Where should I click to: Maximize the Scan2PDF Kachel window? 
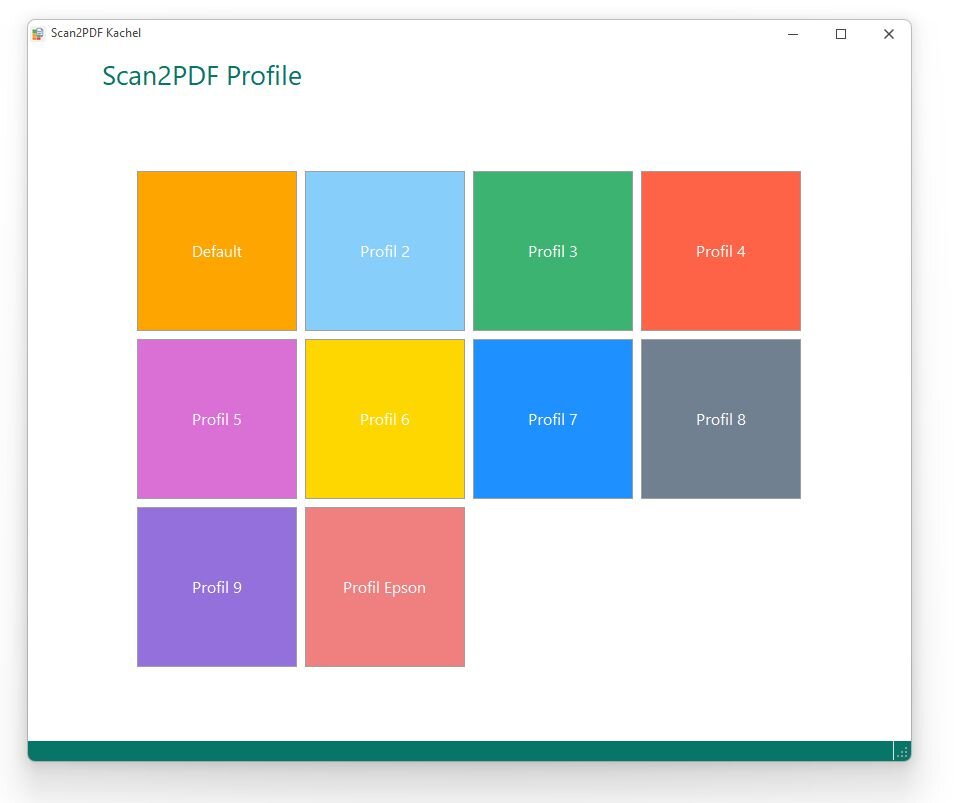pyautogui.click(x=841, y=34)
